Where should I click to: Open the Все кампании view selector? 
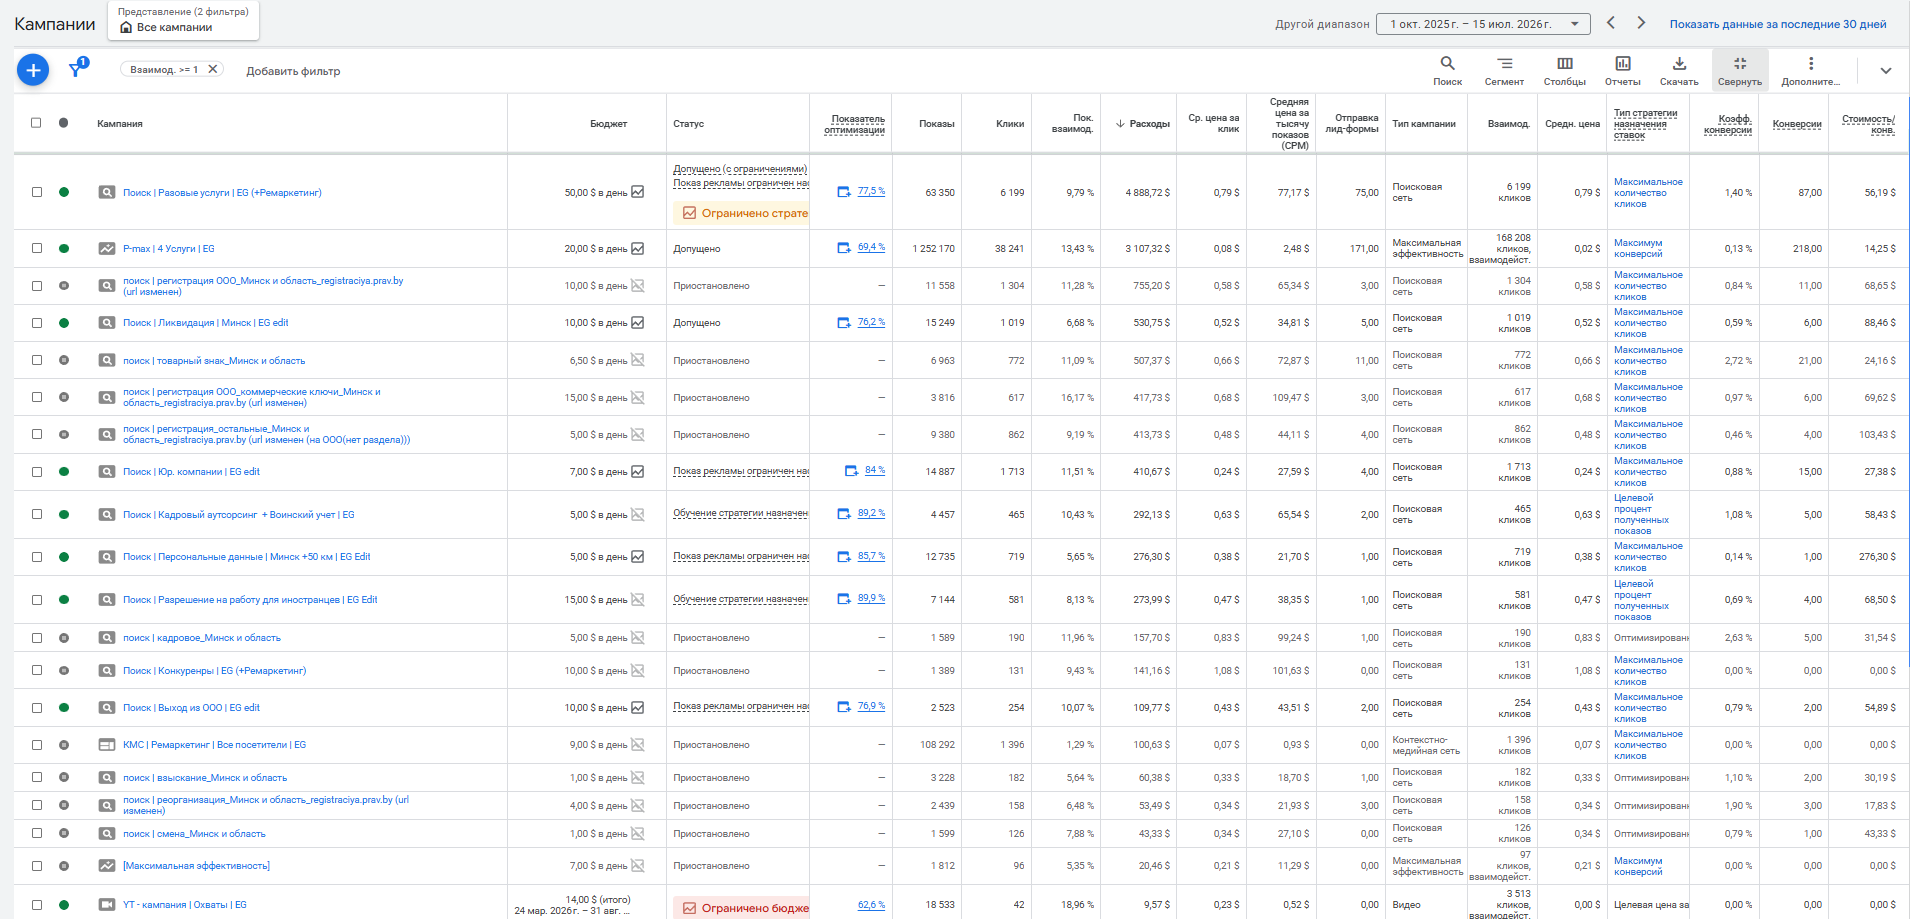185,20
